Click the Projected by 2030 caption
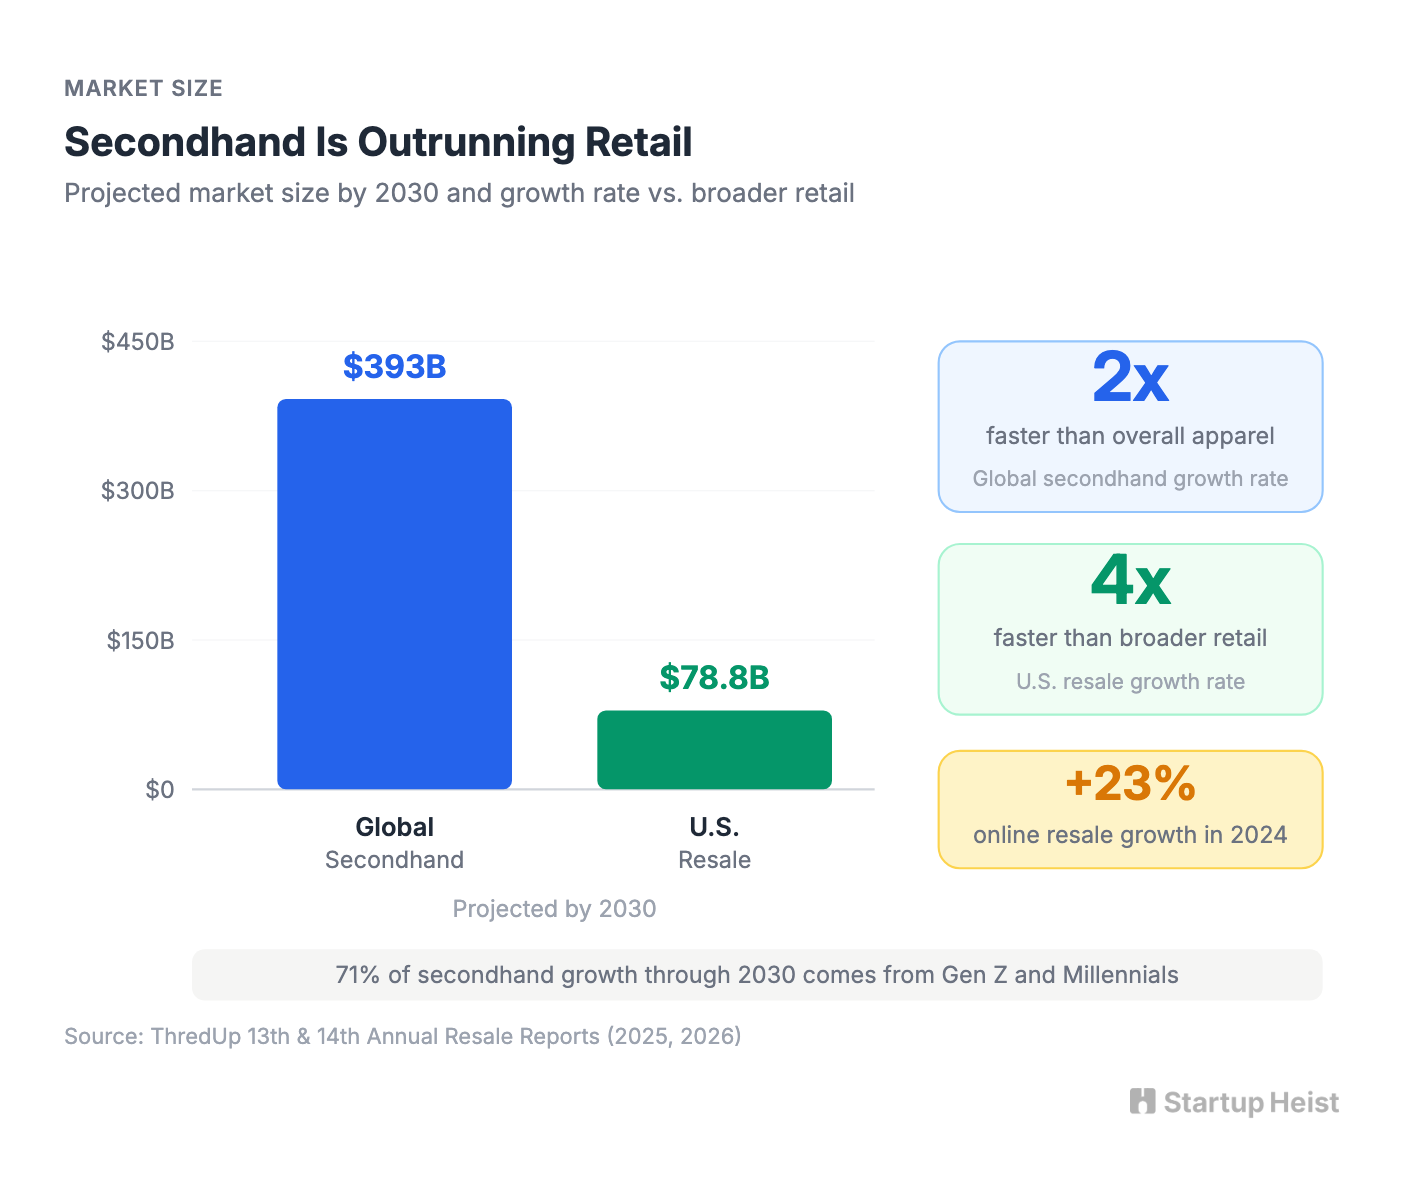The width and height of the screenshot is (1408, 1188). pyautogui.click(x=554, y=909)
